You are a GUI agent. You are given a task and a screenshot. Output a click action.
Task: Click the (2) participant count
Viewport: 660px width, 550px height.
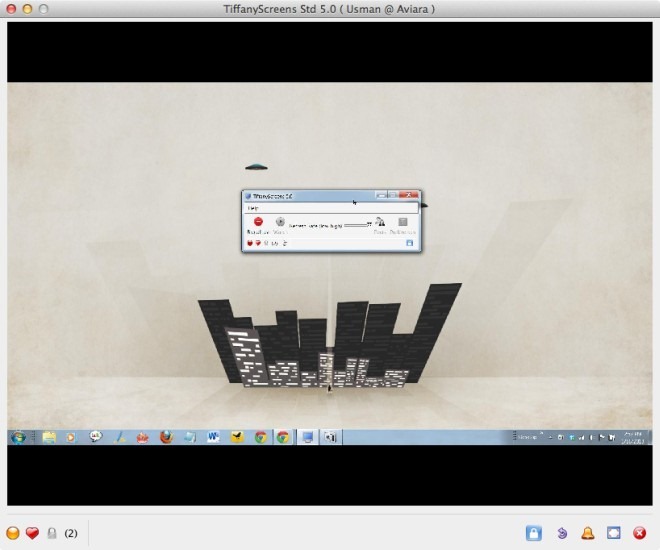71,533
